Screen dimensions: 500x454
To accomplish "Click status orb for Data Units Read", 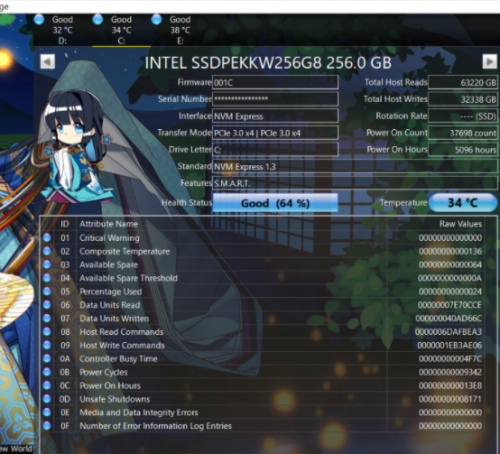I will click(x=47, y=305).
